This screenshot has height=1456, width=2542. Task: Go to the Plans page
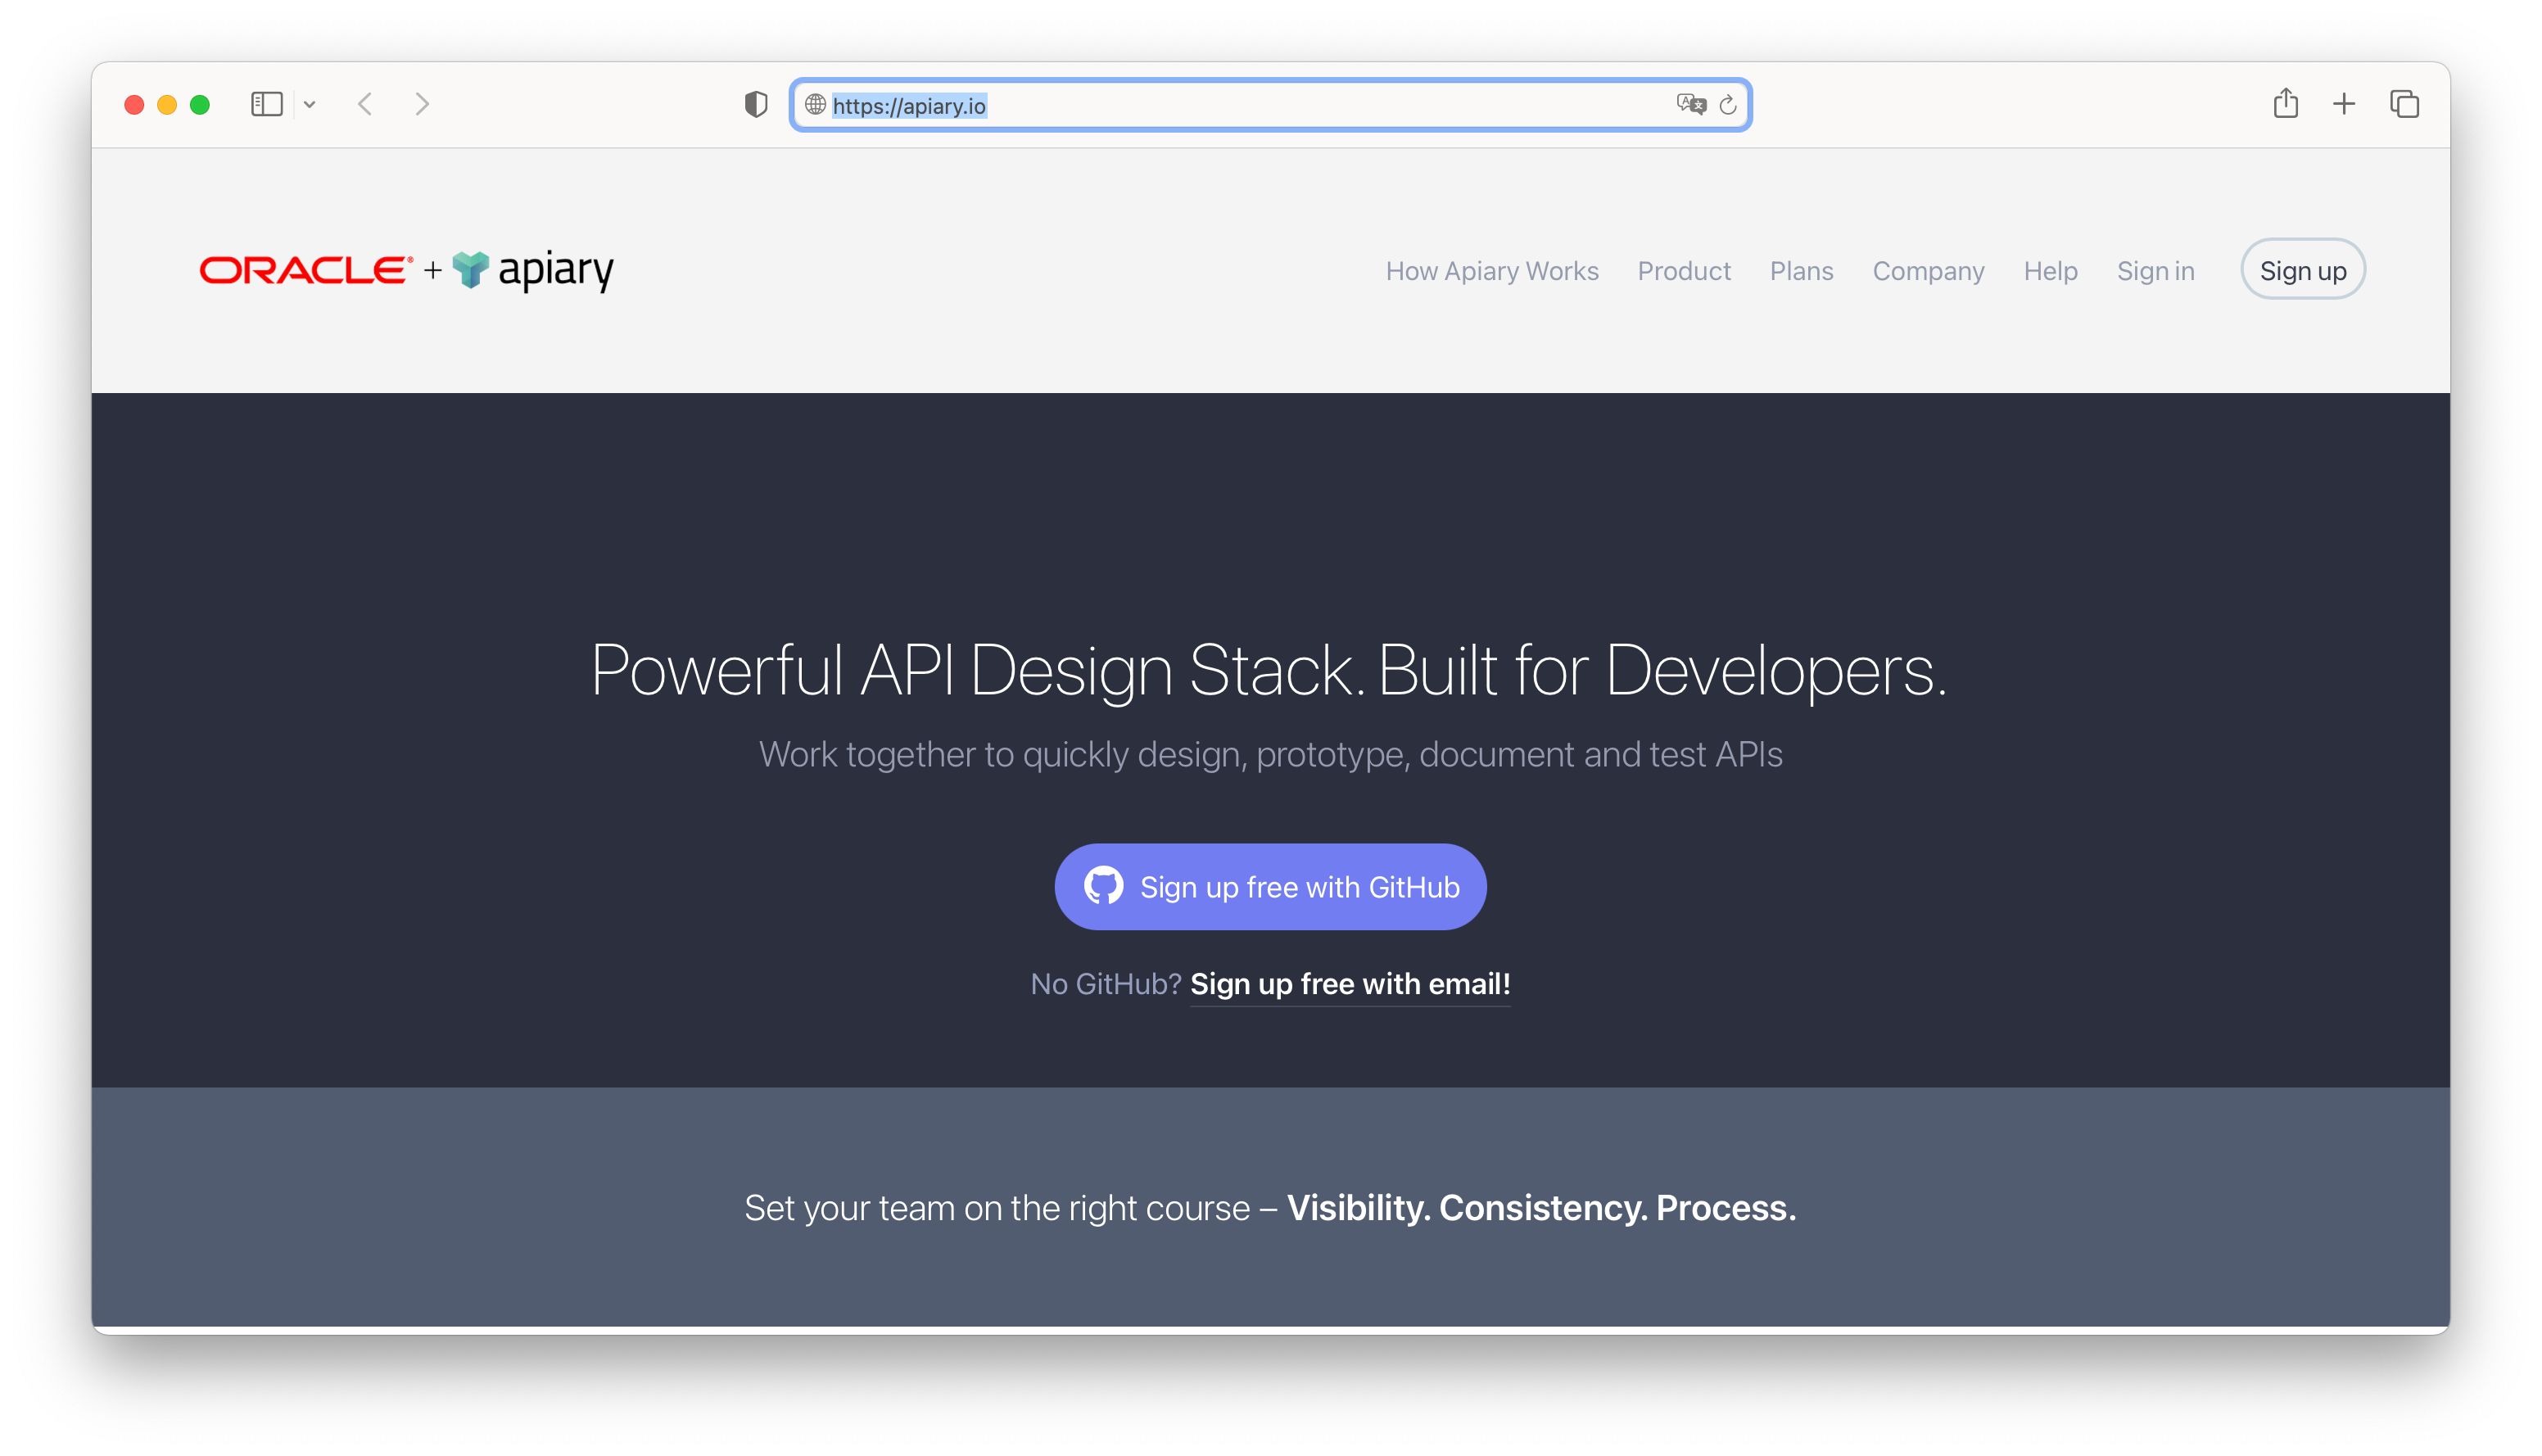pyautogui.click(x=1801, y=271)
